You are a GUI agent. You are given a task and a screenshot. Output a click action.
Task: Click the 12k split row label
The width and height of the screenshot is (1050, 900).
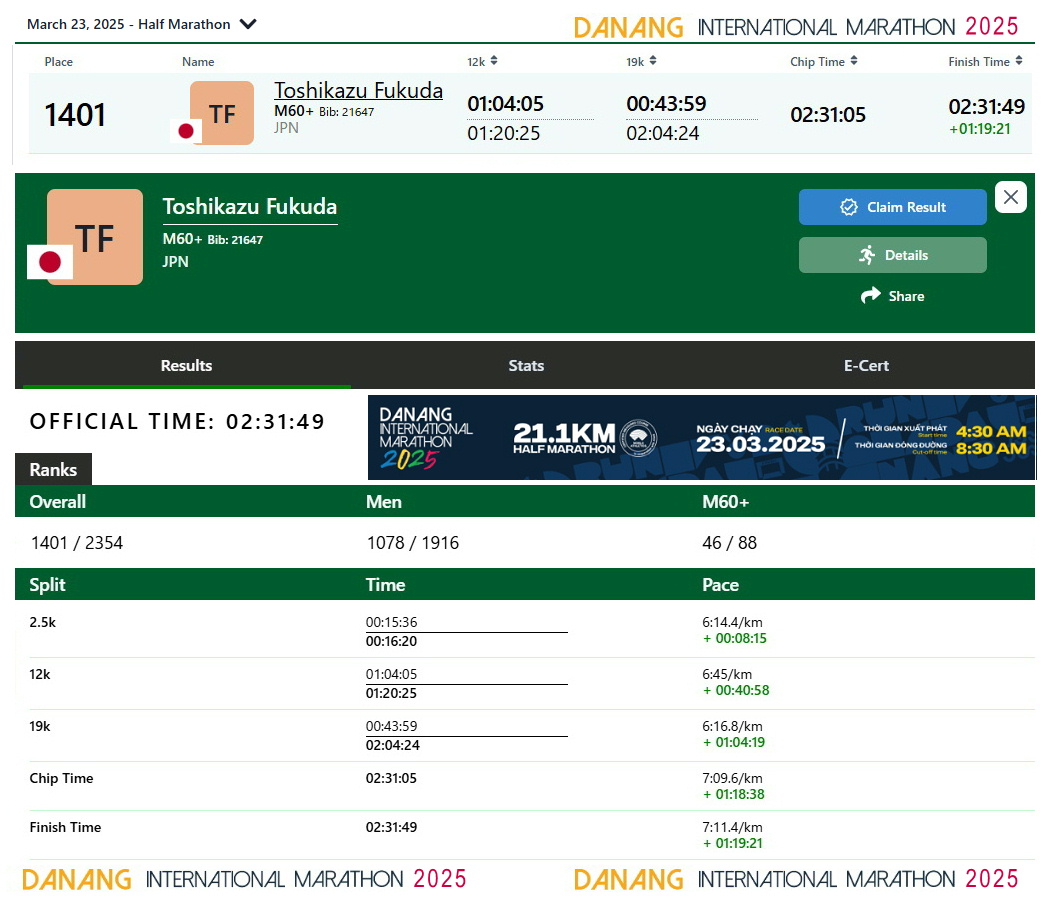click(40, 674)
